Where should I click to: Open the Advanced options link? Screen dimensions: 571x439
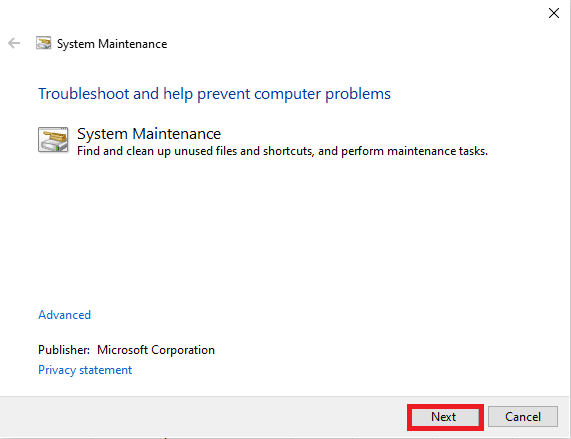[x=64, y=315]
